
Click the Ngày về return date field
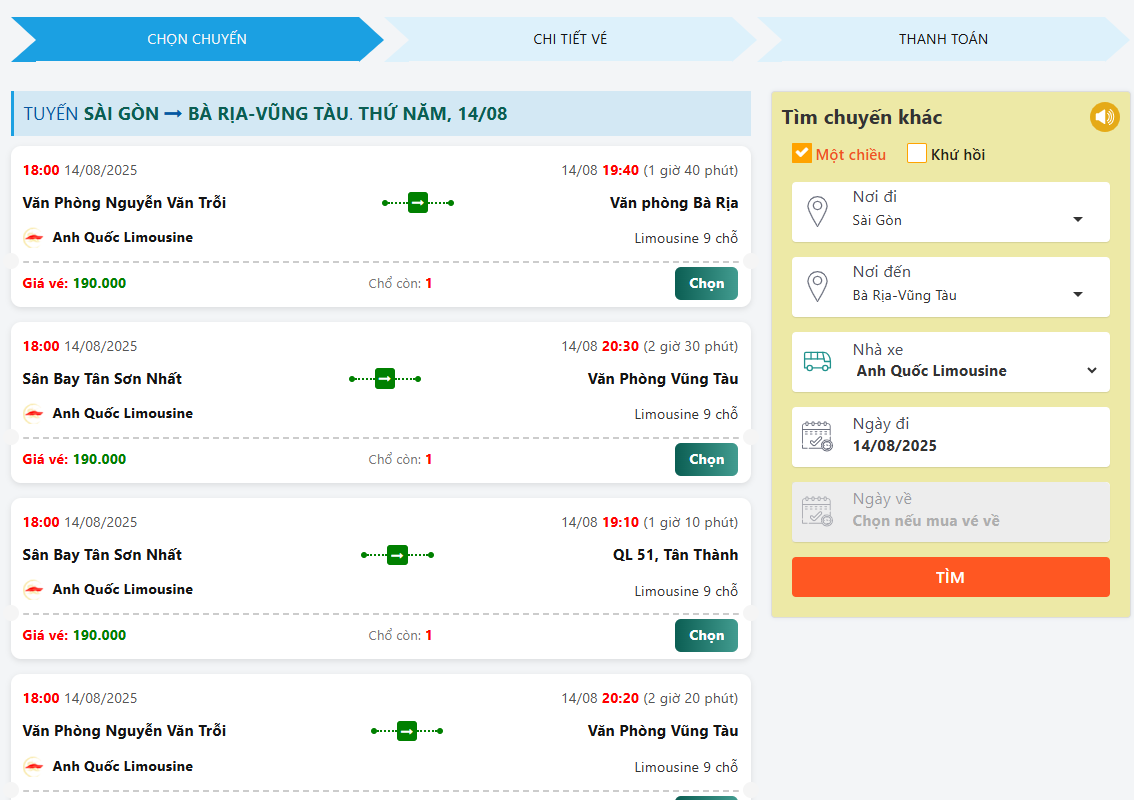point(950,512)
